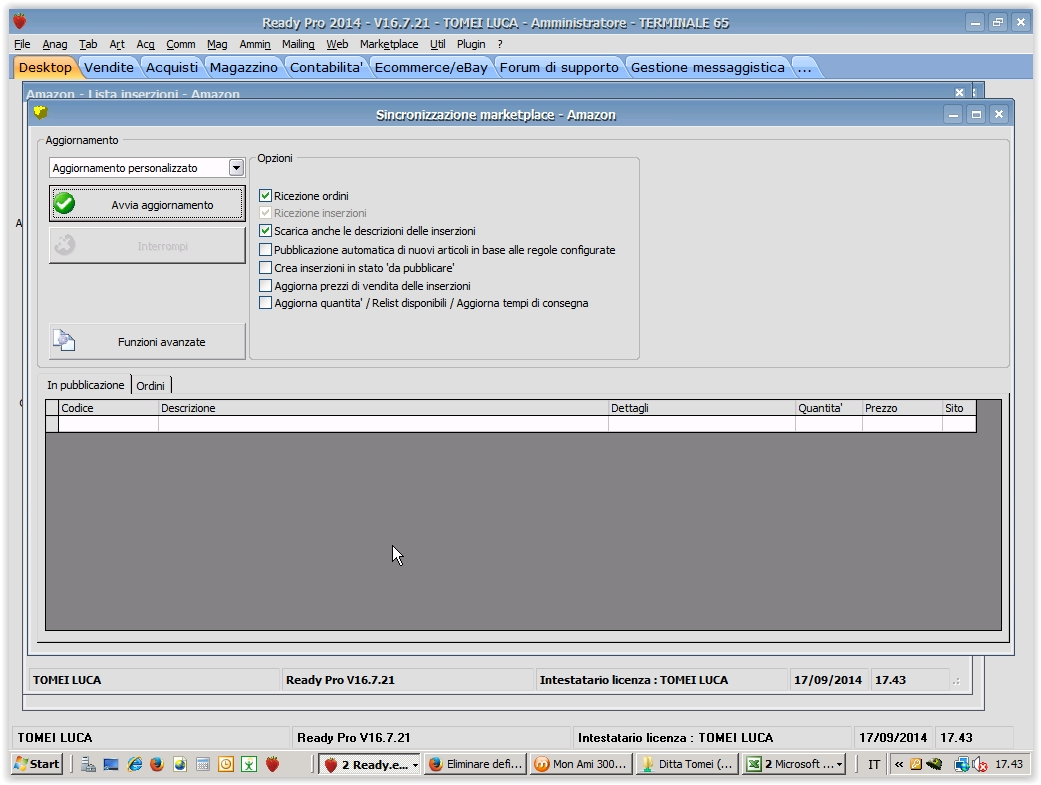Viewport: 1041px width, 785px height.
Task: Enable Crea inserzioni in stato 'da pubblicare'
Action: (x=266, y=268)
